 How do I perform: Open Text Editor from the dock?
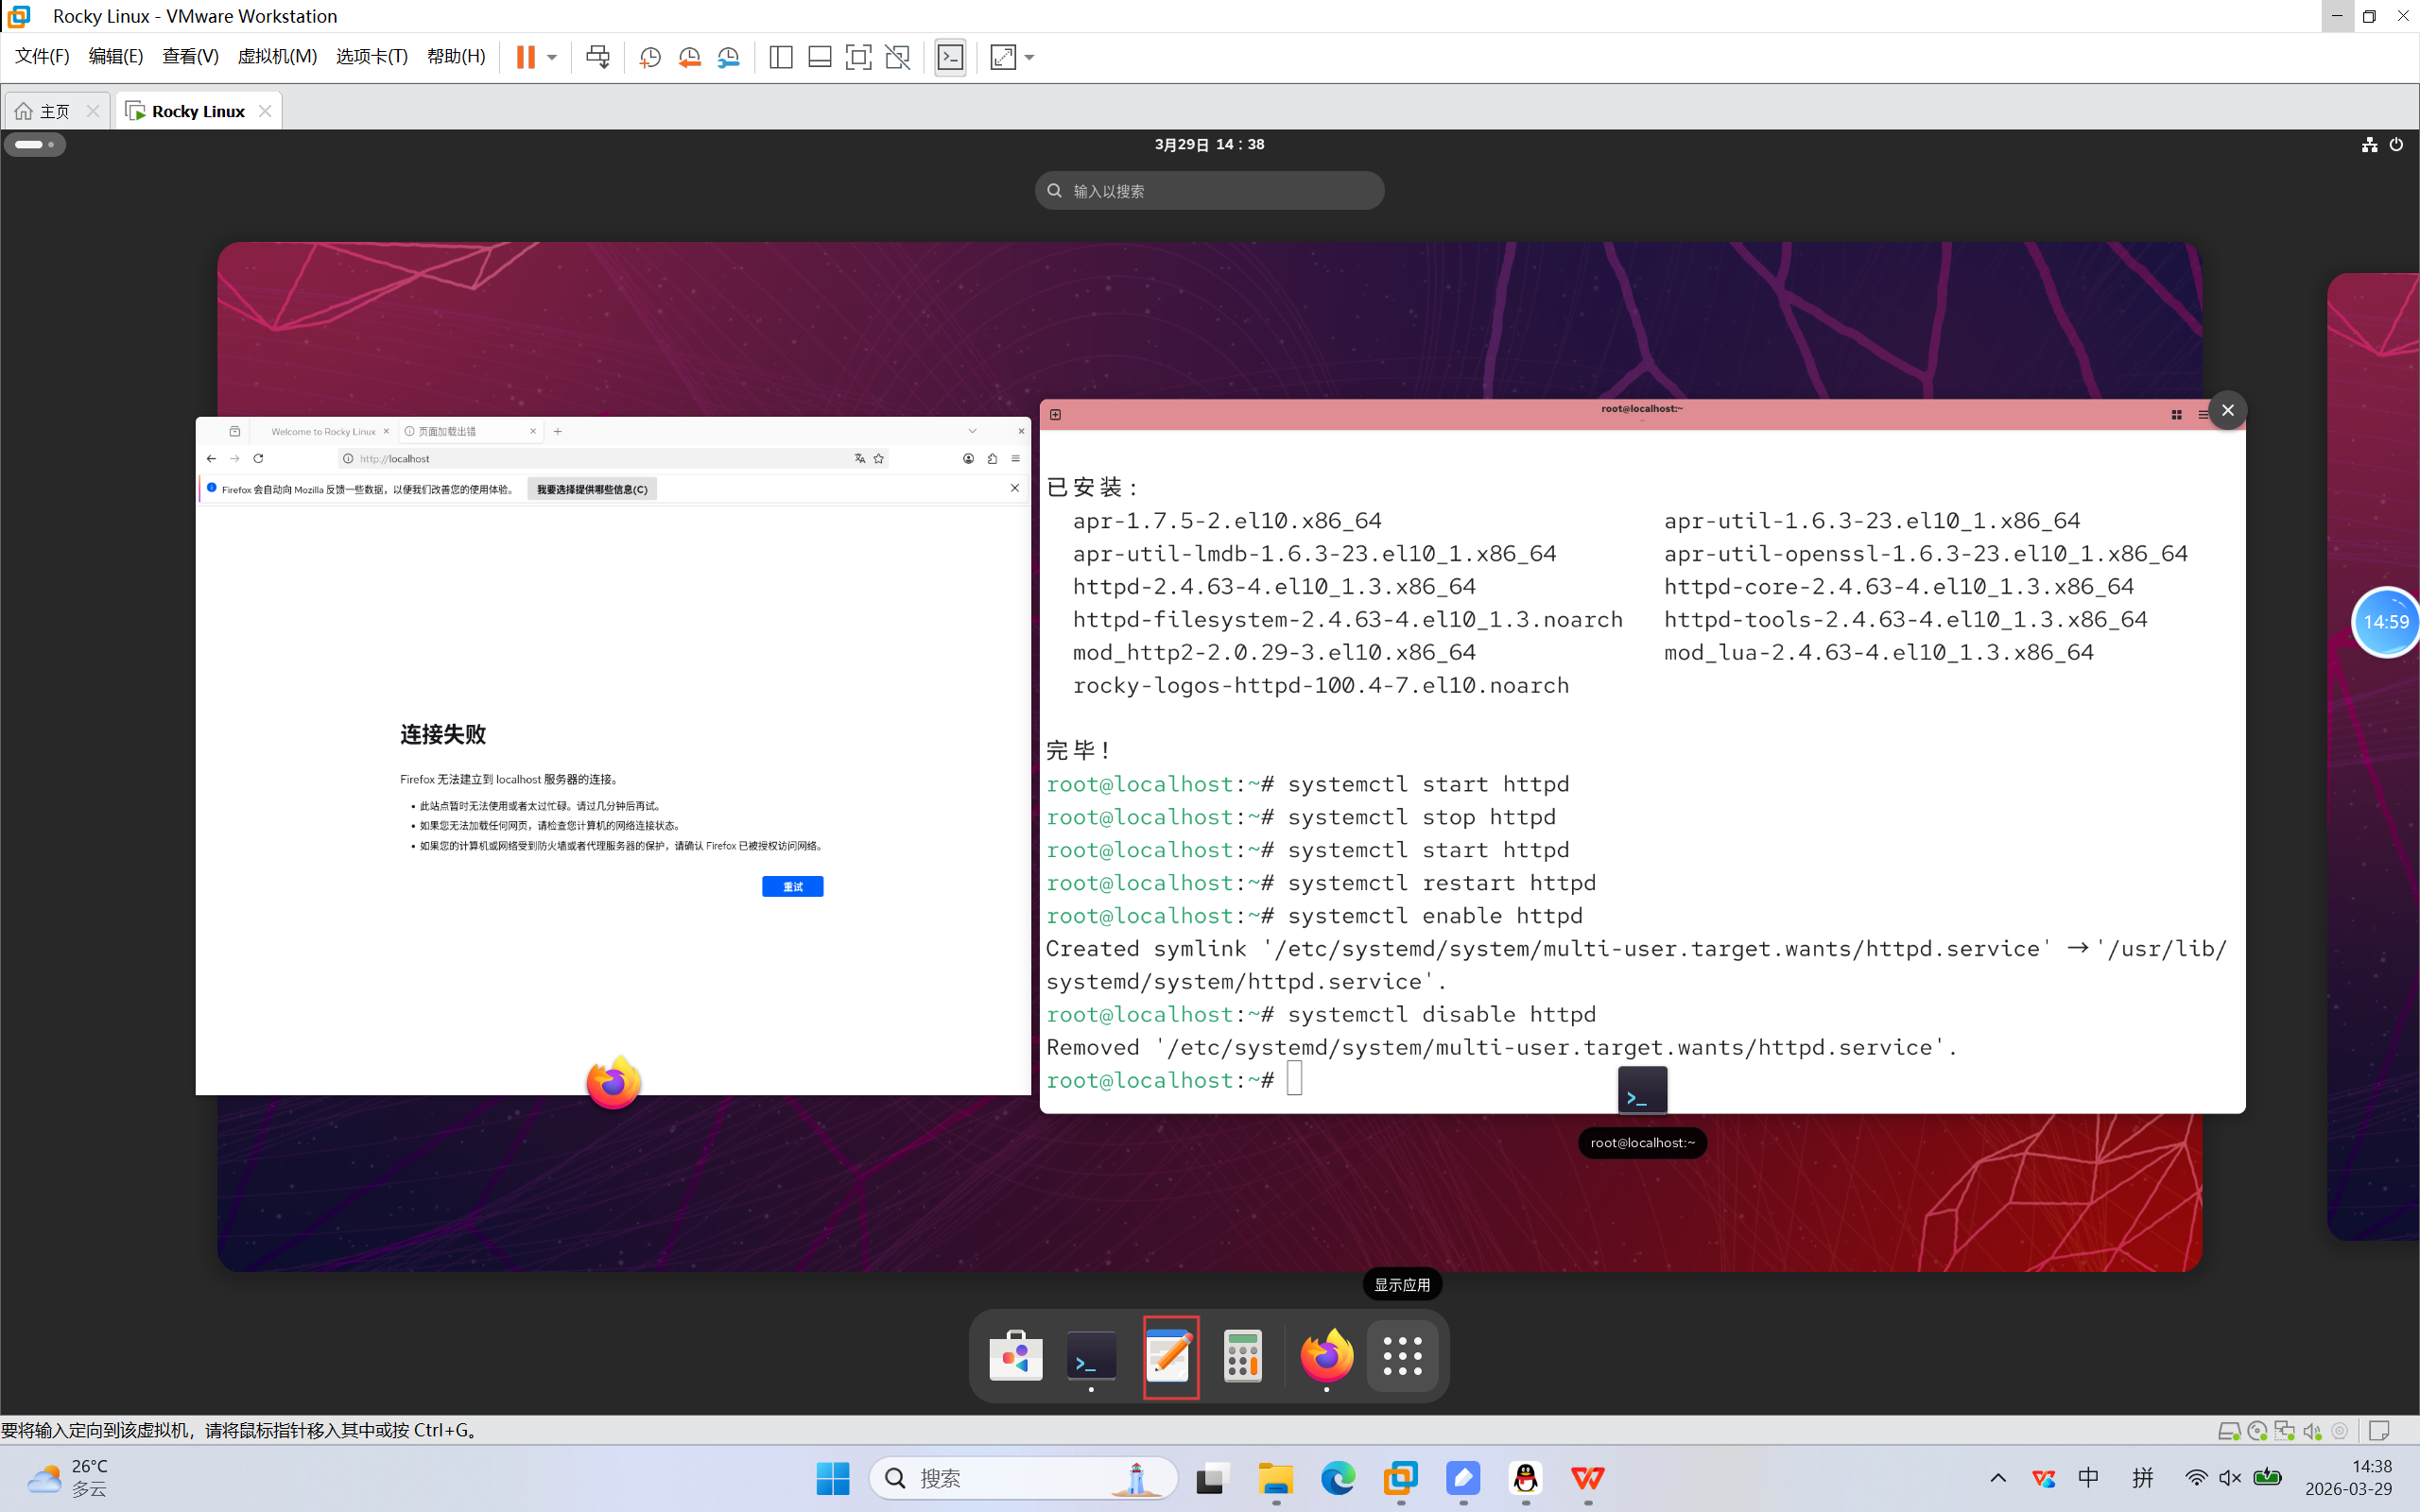(1169, 1356)
